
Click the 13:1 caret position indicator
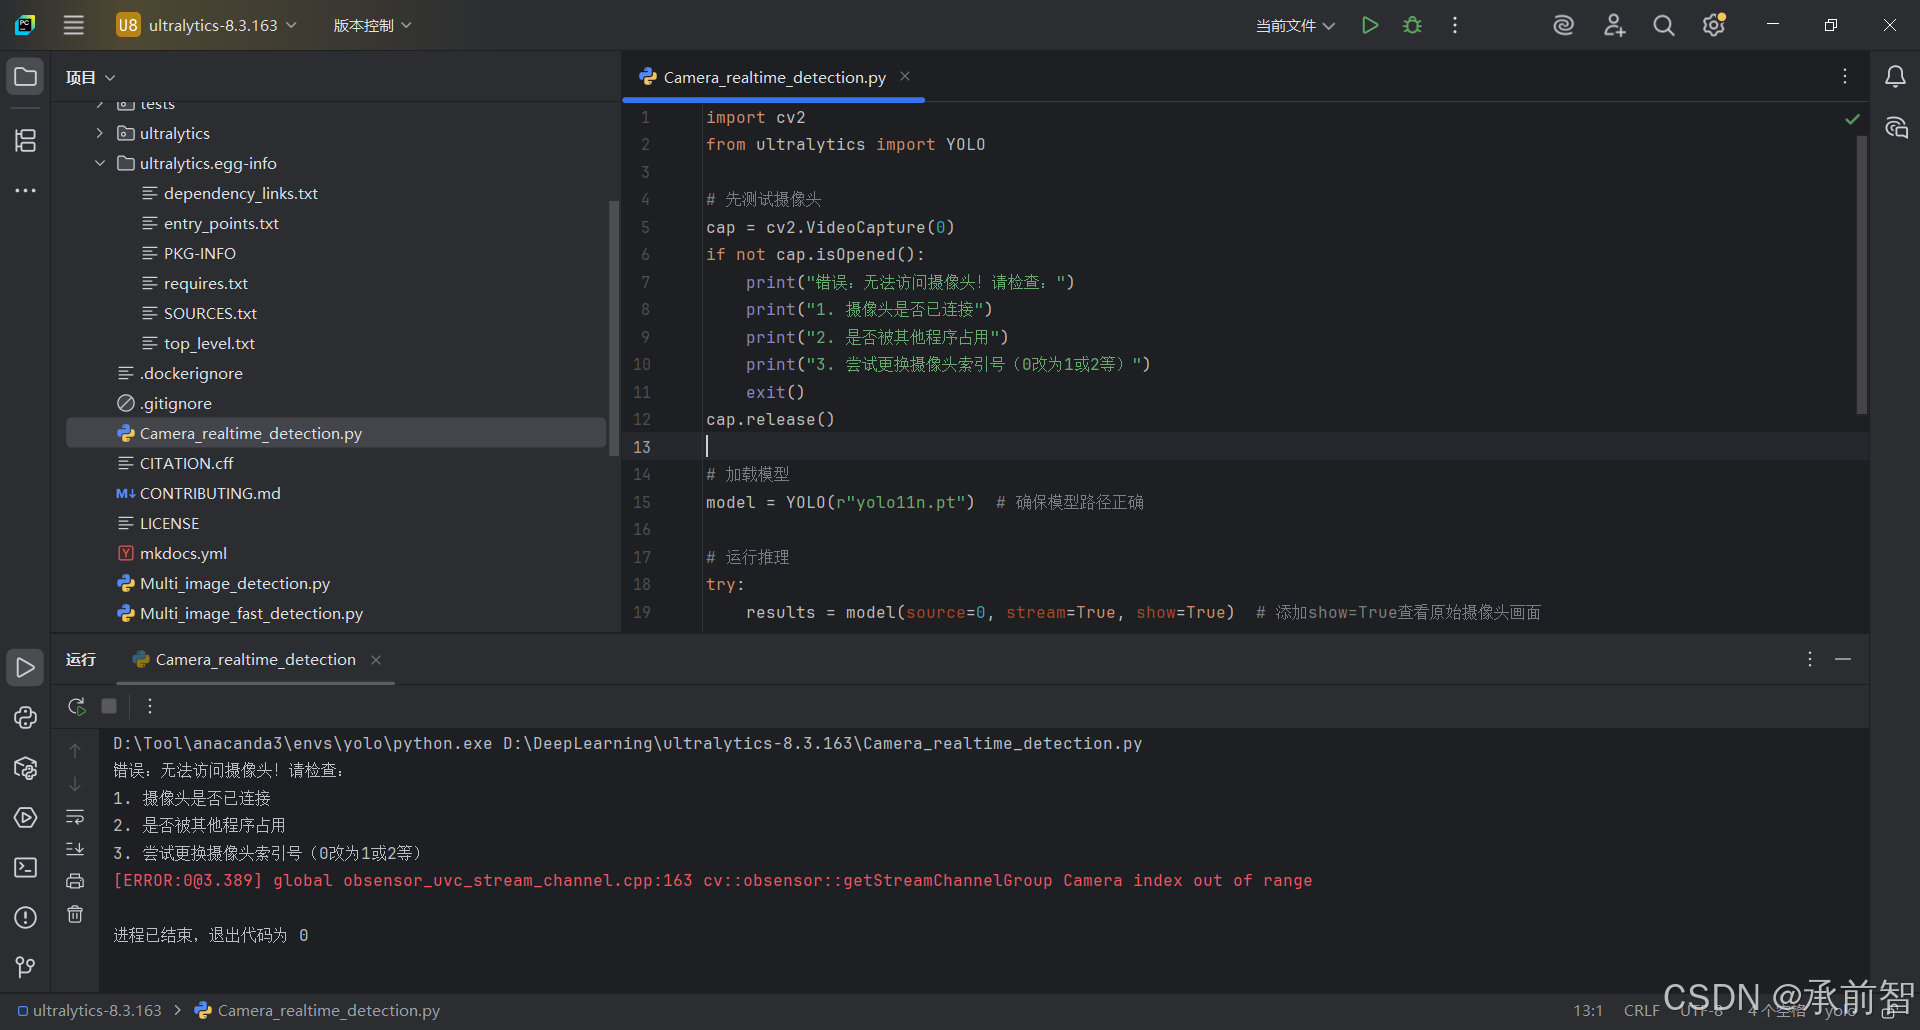1588,1010
